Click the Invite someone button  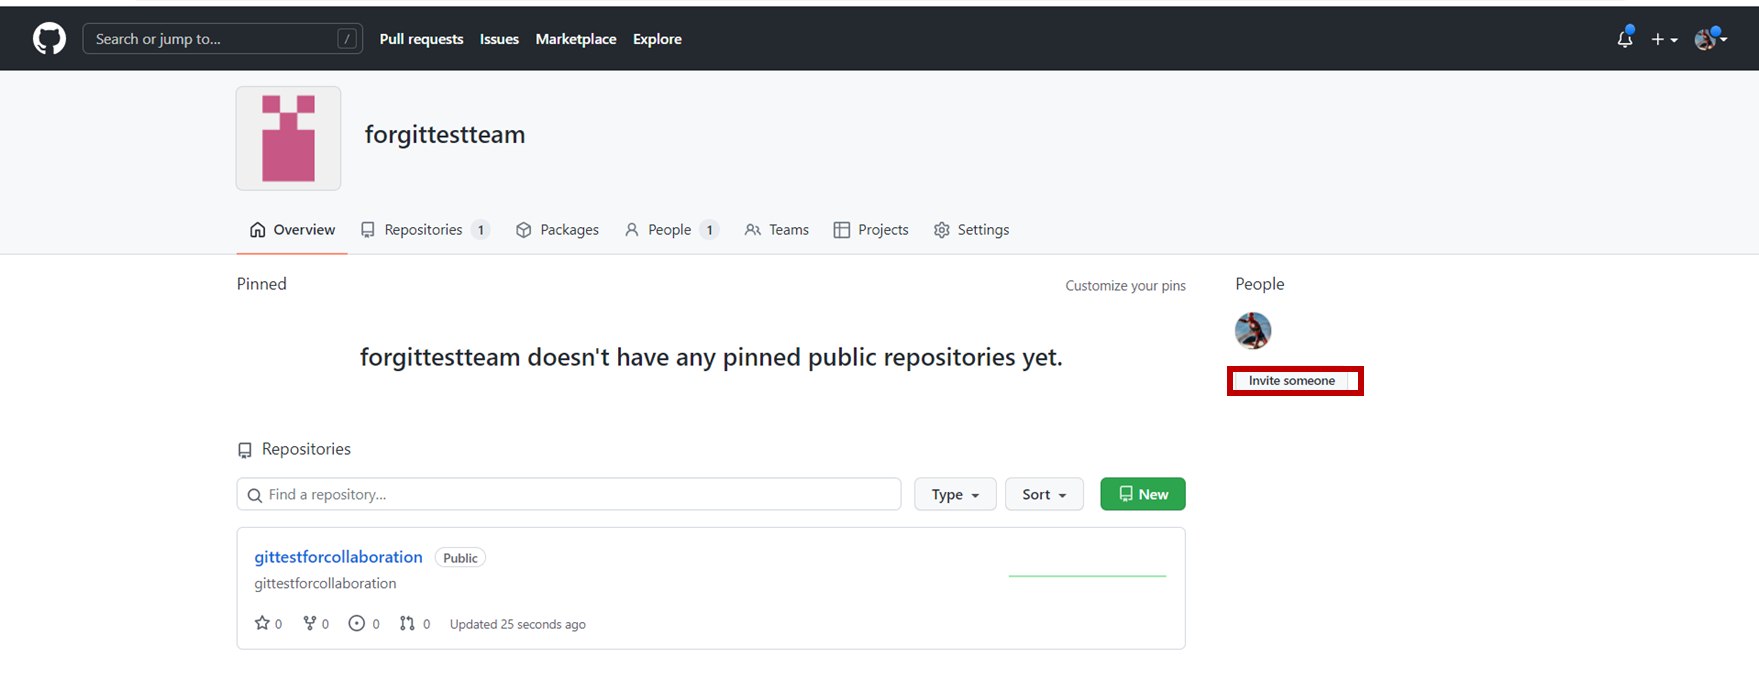pyautogui.click(x=1292, y=381)
